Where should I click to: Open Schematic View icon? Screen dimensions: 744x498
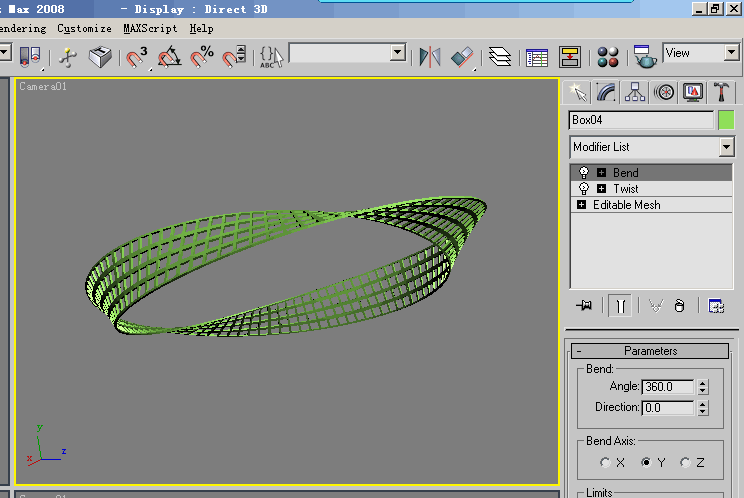point(569,57)
